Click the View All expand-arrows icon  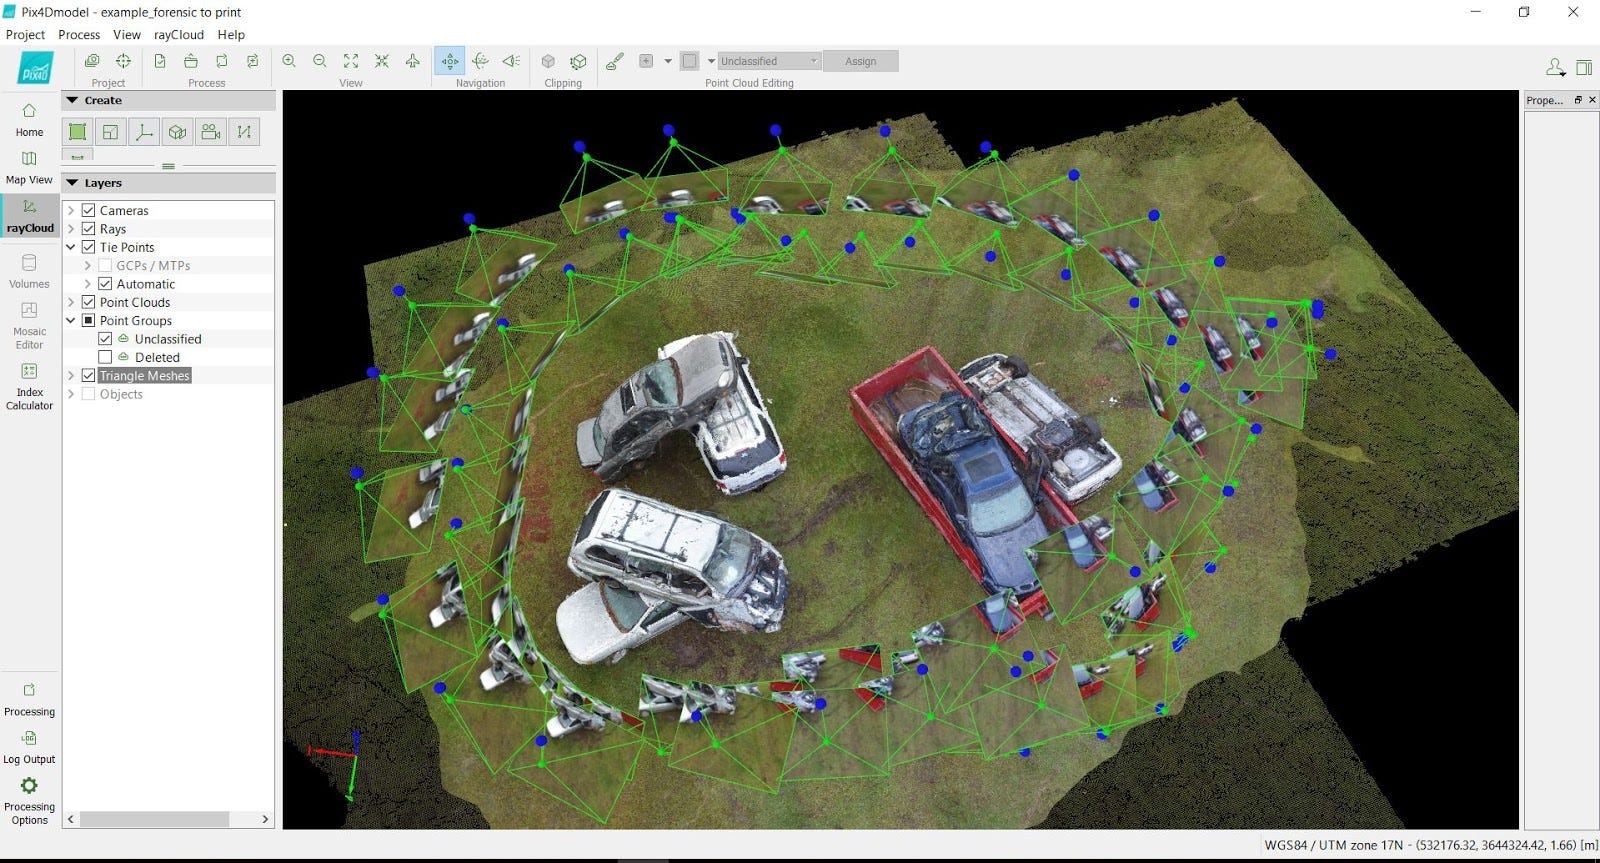[x=351, y=61]
